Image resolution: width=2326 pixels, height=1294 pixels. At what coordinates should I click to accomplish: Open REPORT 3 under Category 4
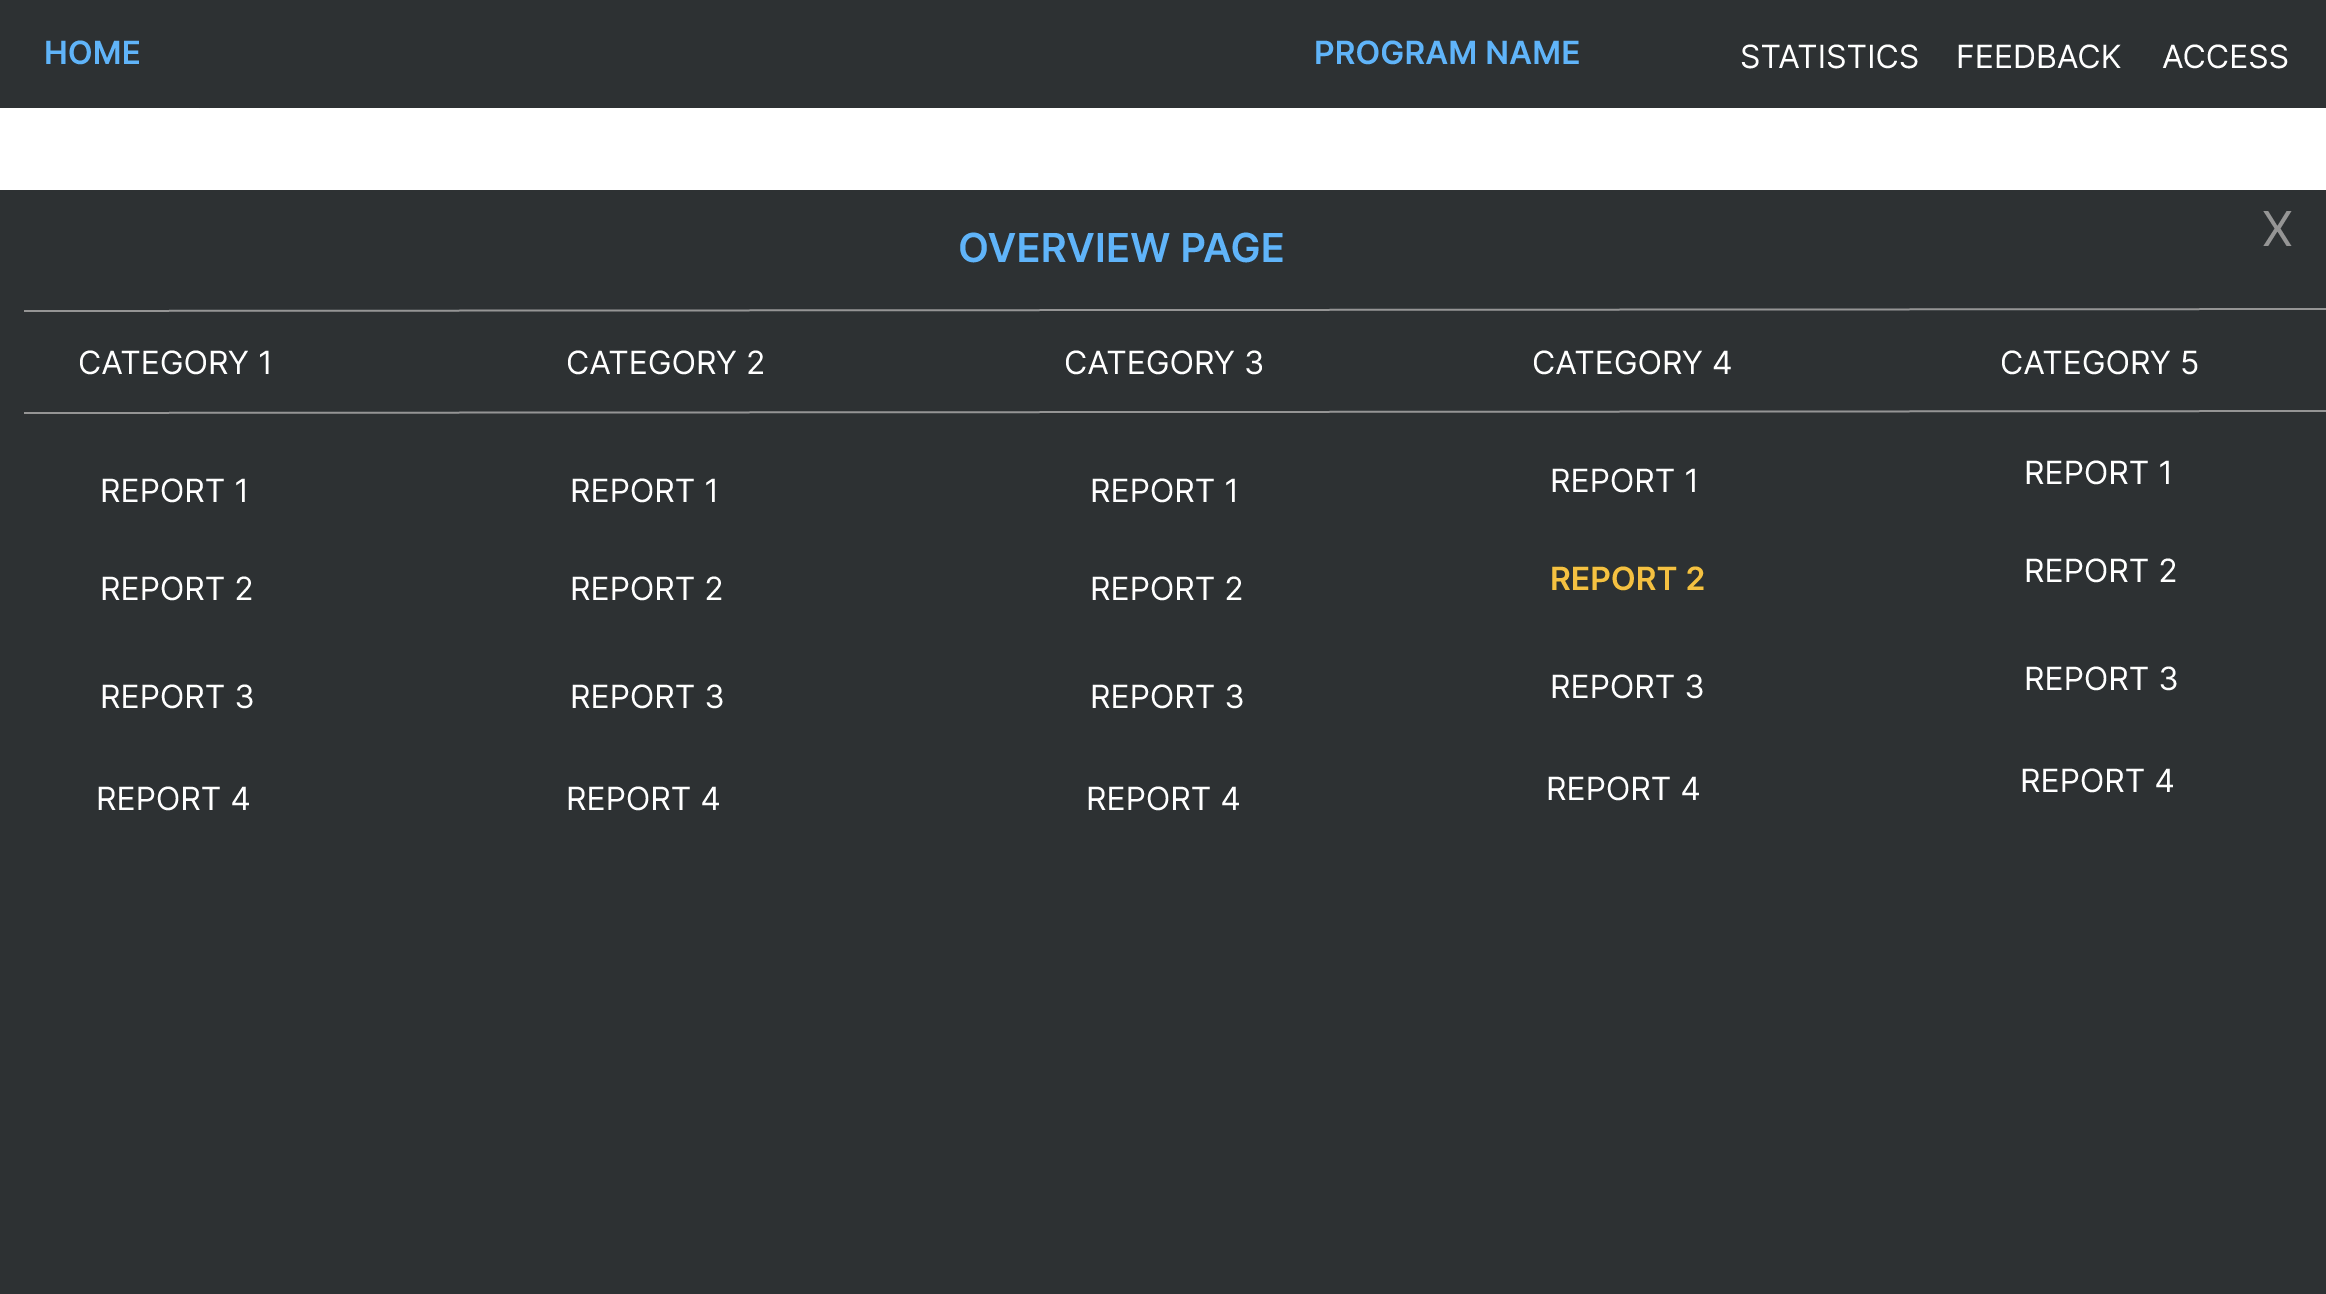(x=1626, y=687)
